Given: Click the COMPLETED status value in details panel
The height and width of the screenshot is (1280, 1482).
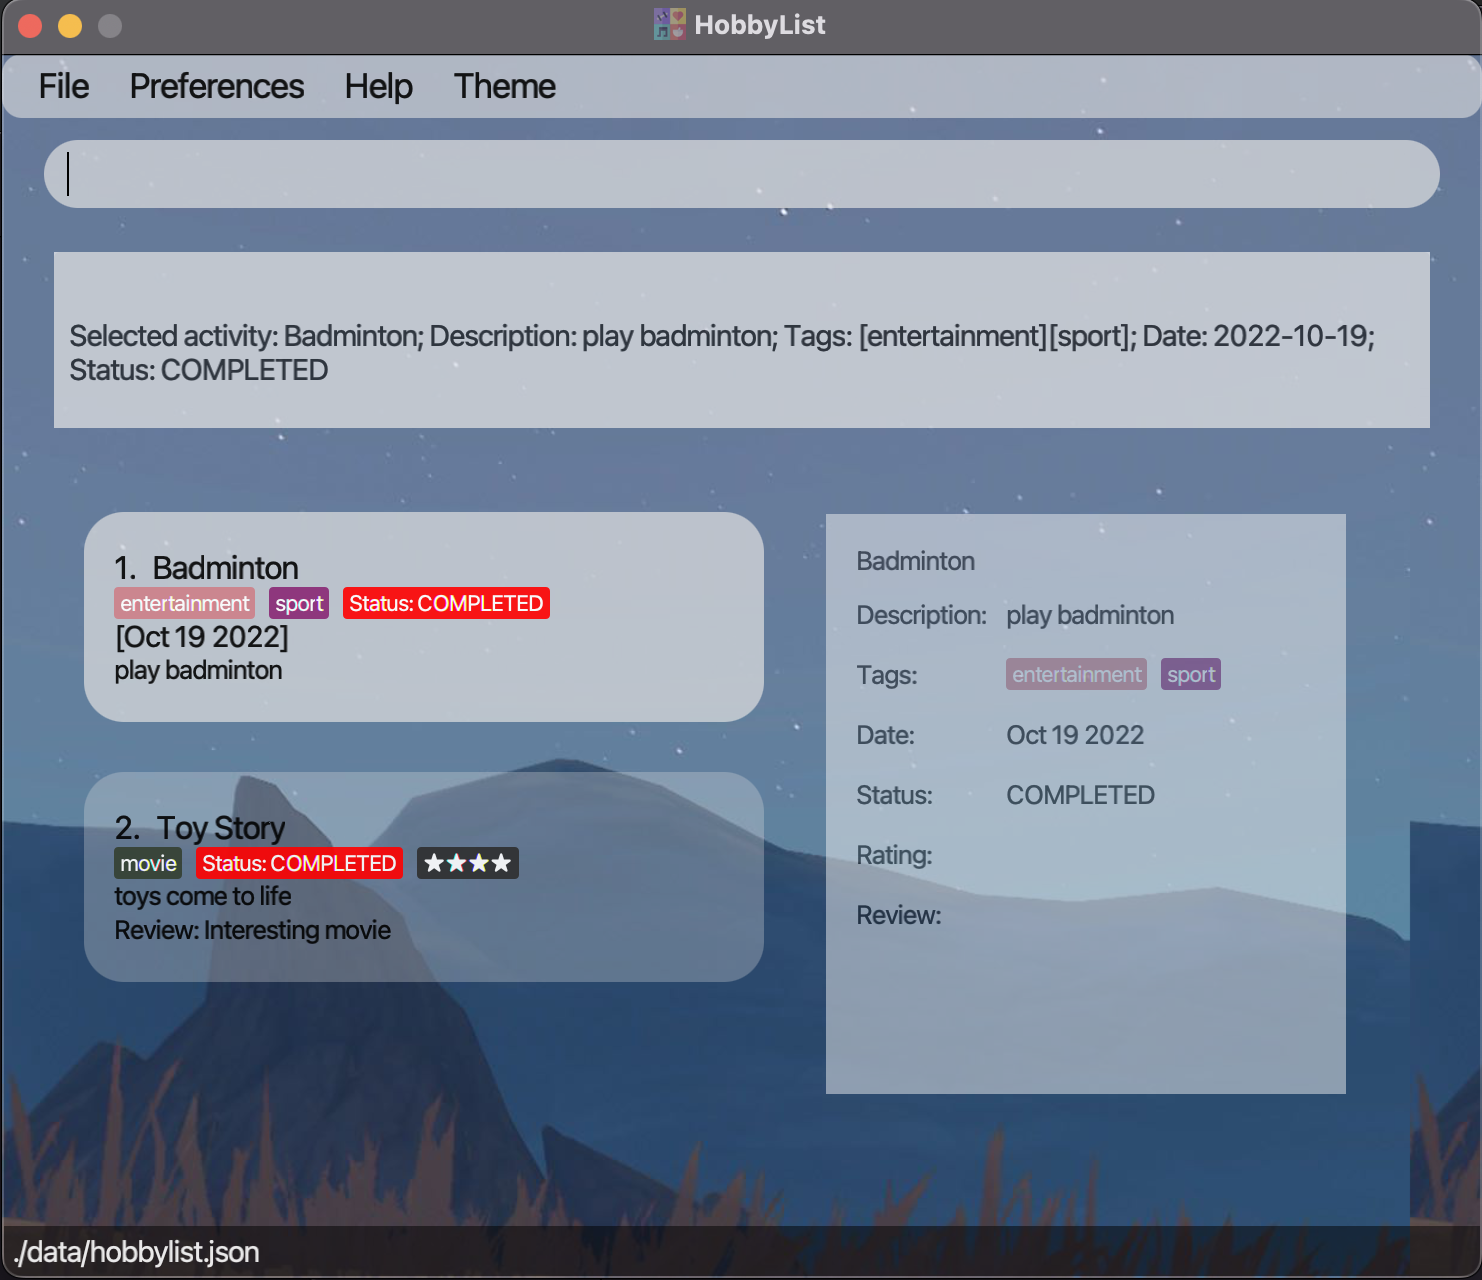Looking at the screenshot, I should tap(1080, 795).
